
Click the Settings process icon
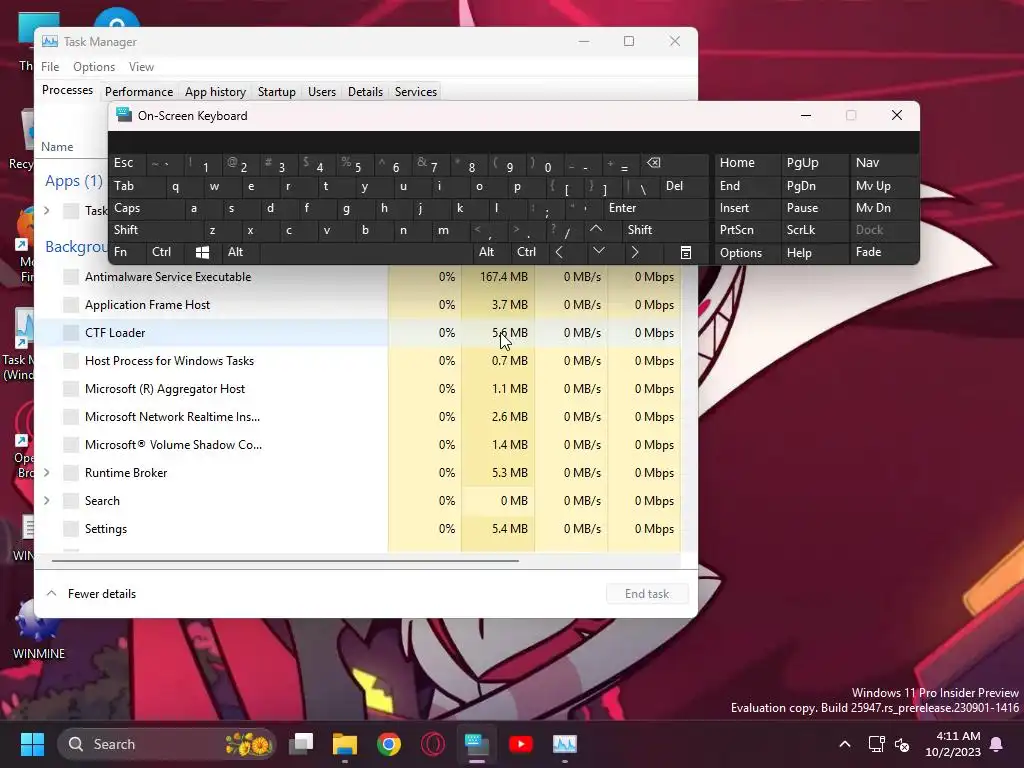71,528
